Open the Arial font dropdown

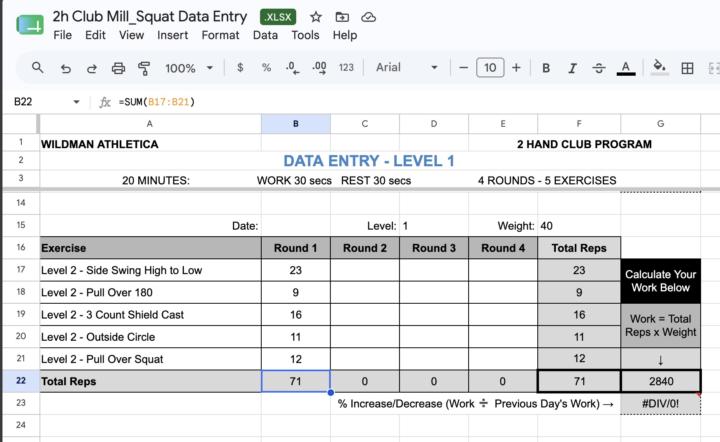406,67
